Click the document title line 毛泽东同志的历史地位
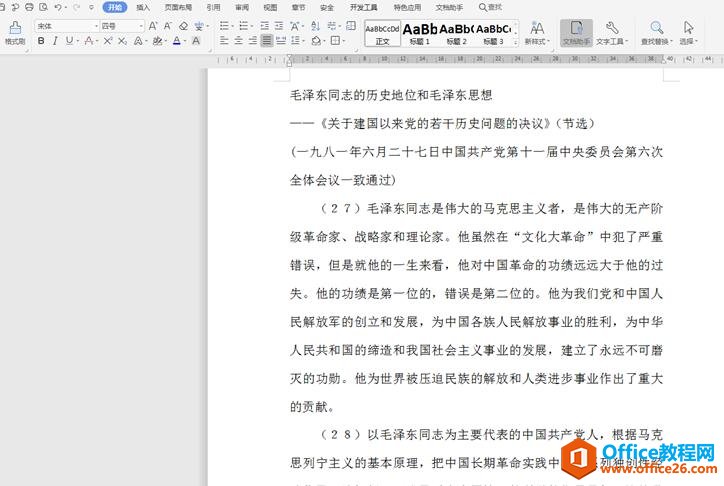Screen dimensions: 724x486 391,95
